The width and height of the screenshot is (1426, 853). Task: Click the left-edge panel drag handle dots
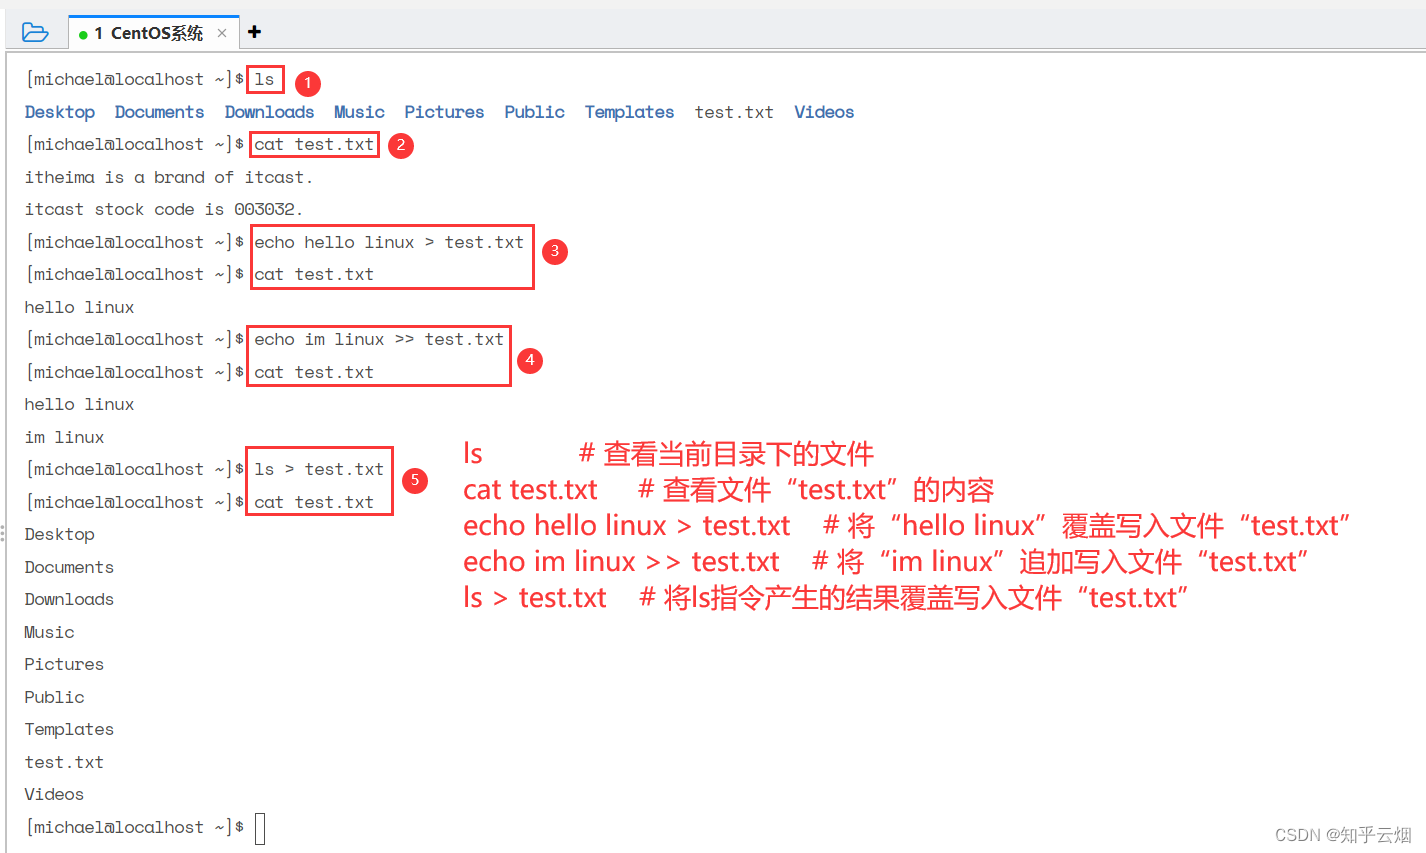[x=3, y=533]
